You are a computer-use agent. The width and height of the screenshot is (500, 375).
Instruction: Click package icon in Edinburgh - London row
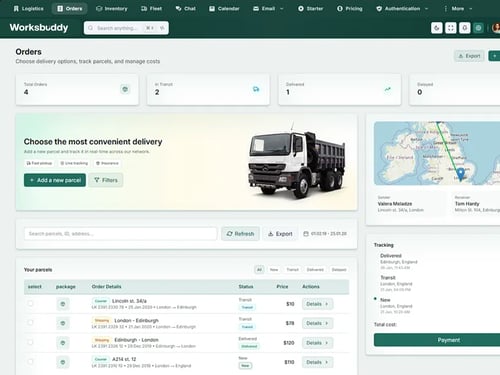[63, 343]
